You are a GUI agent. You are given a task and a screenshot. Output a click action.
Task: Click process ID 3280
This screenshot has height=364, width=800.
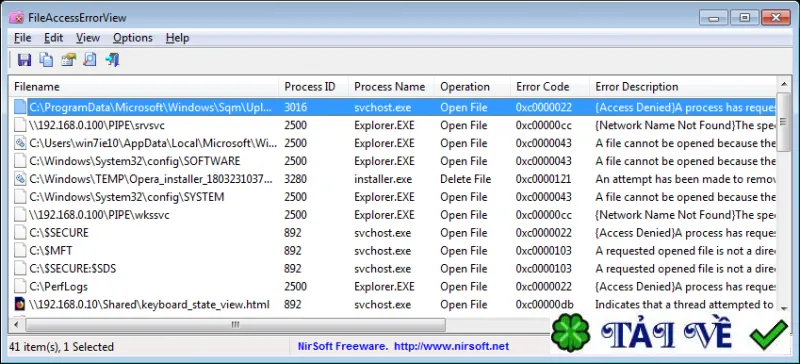pos(295,179)
